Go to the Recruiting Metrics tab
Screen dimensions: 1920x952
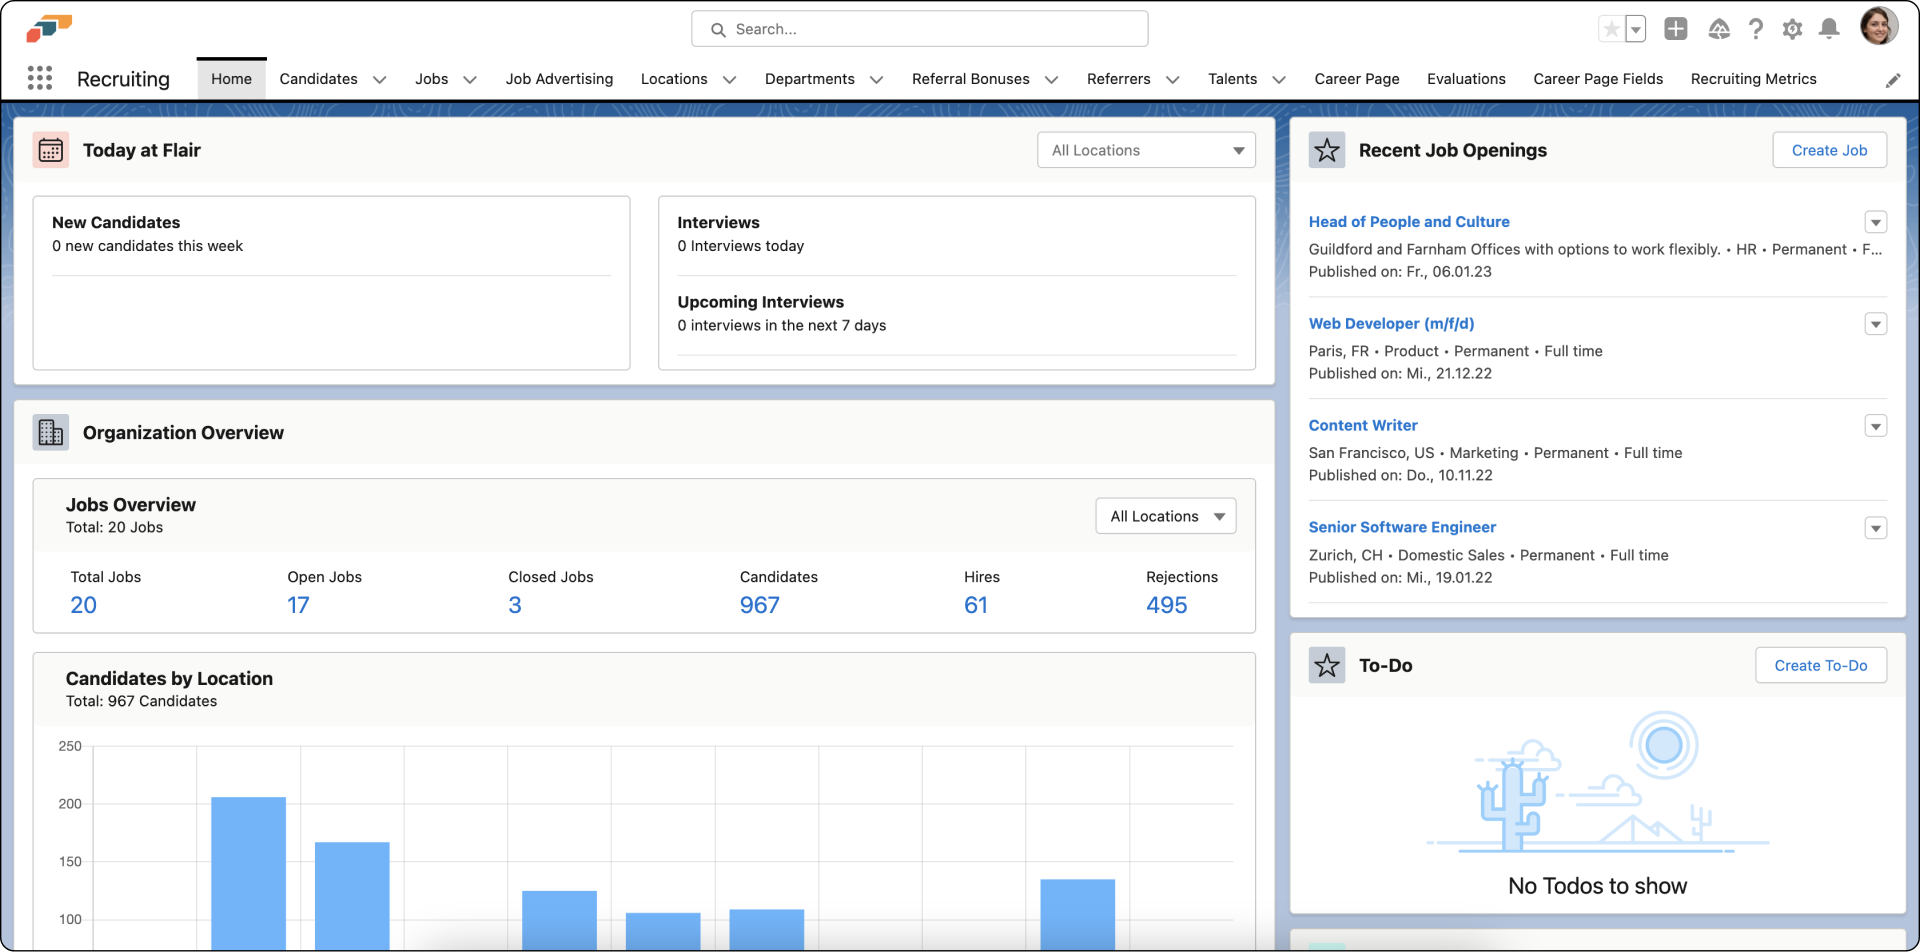point(1753,79)
